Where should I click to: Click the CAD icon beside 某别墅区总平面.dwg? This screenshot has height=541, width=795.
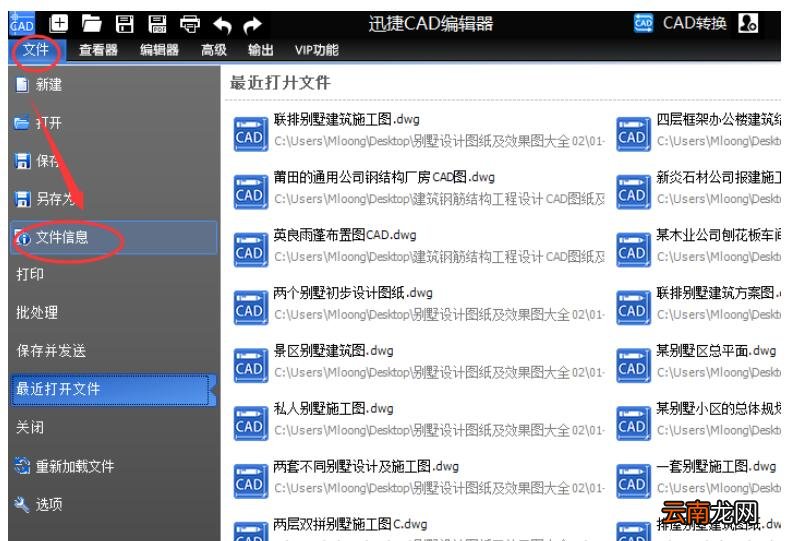(633, 366)
